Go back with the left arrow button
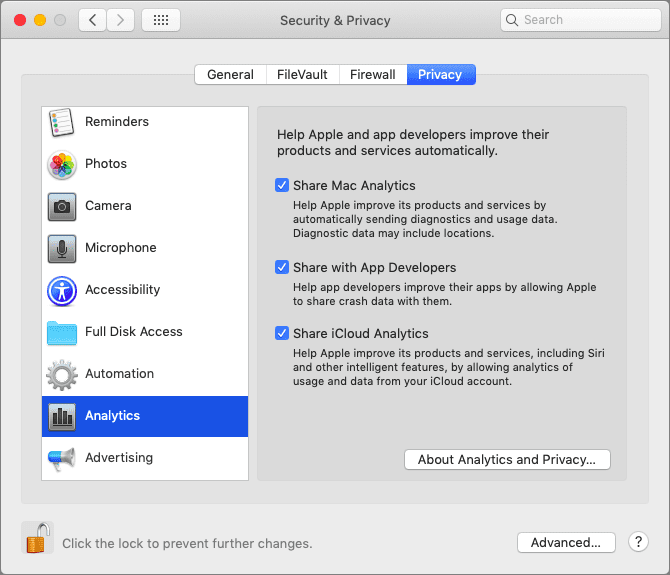 click(92, 20)
